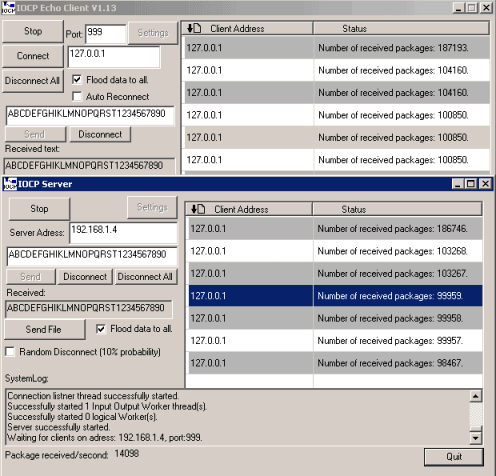496x476 pixels.
Task: Select Server row with 98467 packages
Action: [335, 363]
